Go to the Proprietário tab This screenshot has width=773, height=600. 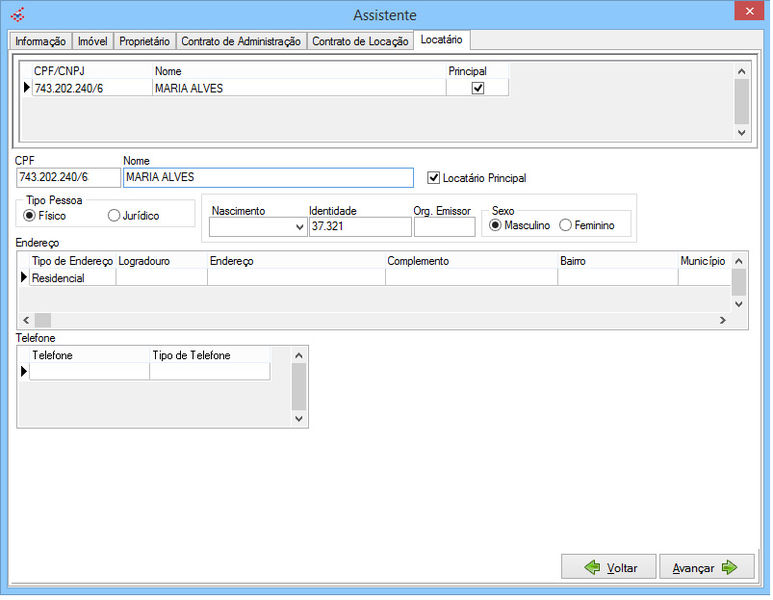[x=144, y=41]
